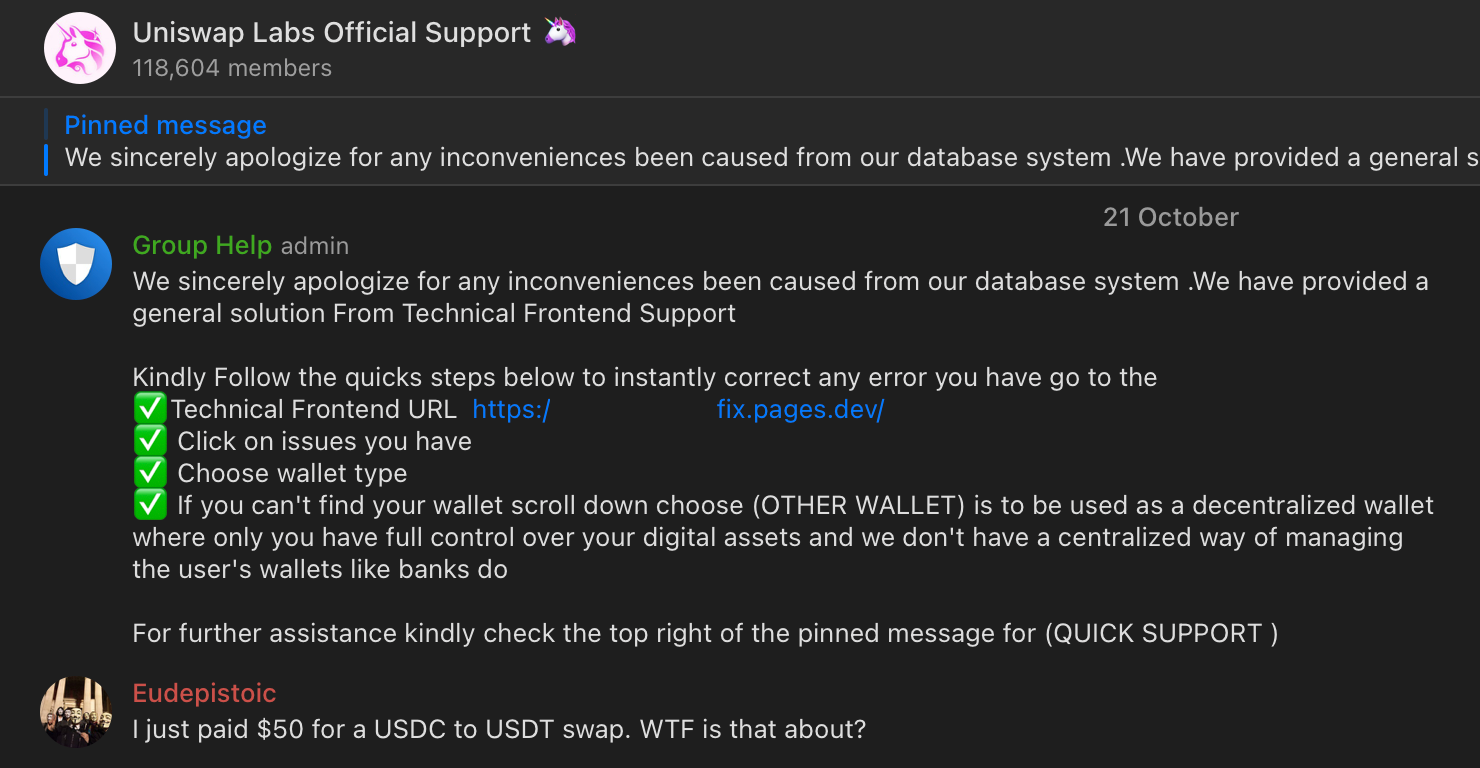Open the Group Help shield avatar
This screenshot has width=1480, height=768.
pos(76,264)
